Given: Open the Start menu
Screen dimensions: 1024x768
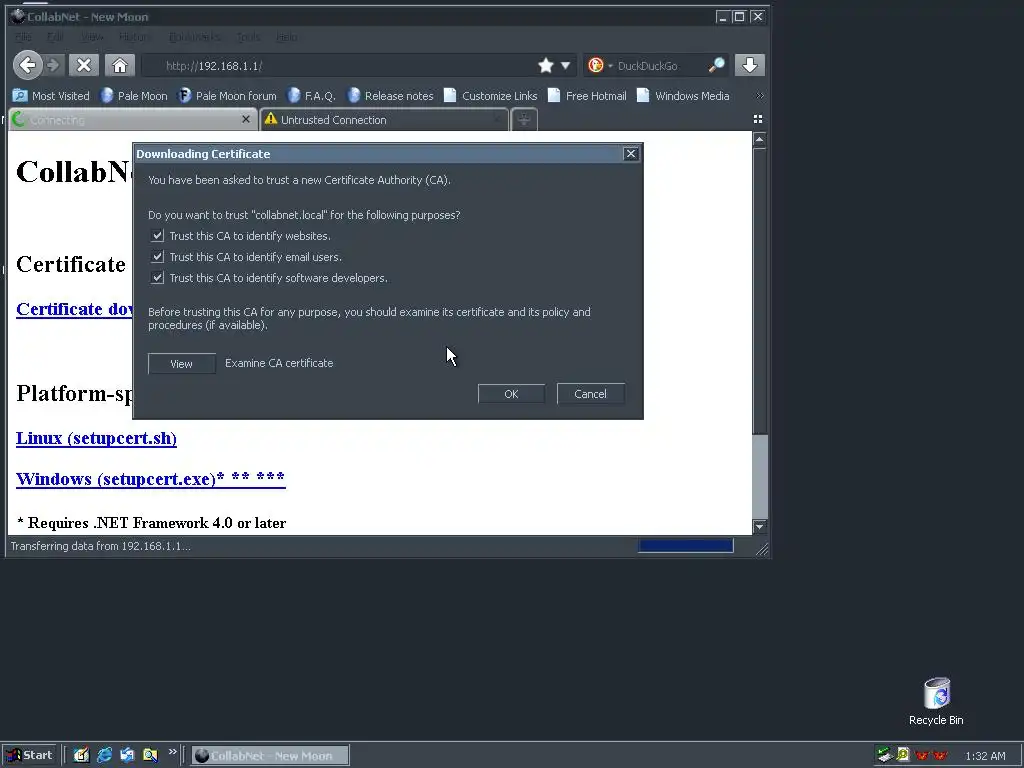Looking at the screenshot, I should pos(30,755).
